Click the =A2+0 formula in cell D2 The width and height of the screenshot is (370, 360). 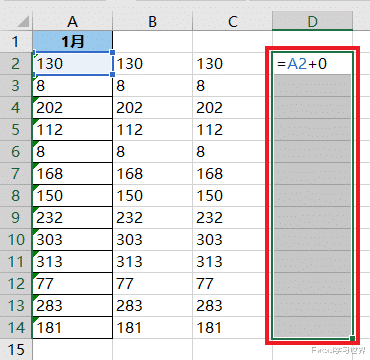[302, 64]
